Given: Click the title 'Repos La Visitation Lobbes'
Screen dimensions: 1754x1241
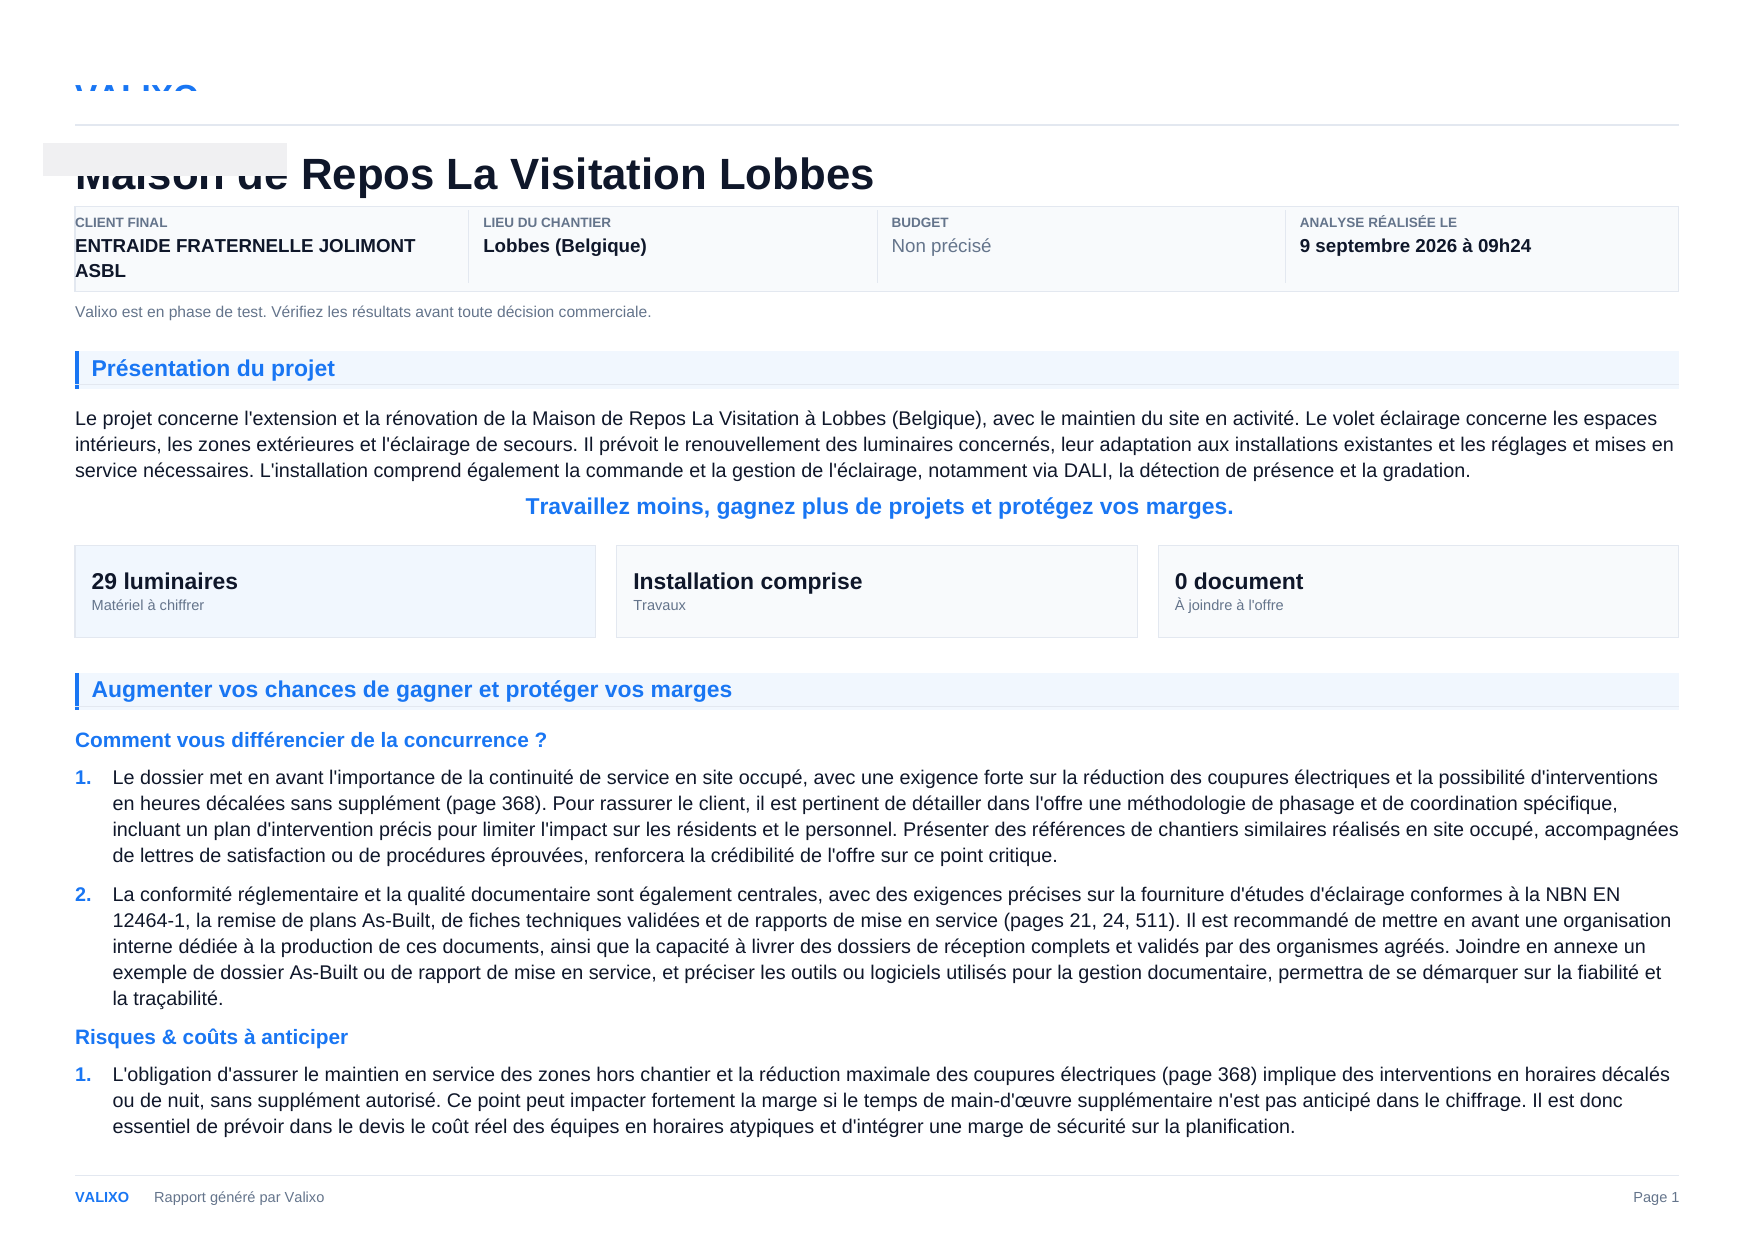Looking at the screenshot, I should tap(587, 174).
